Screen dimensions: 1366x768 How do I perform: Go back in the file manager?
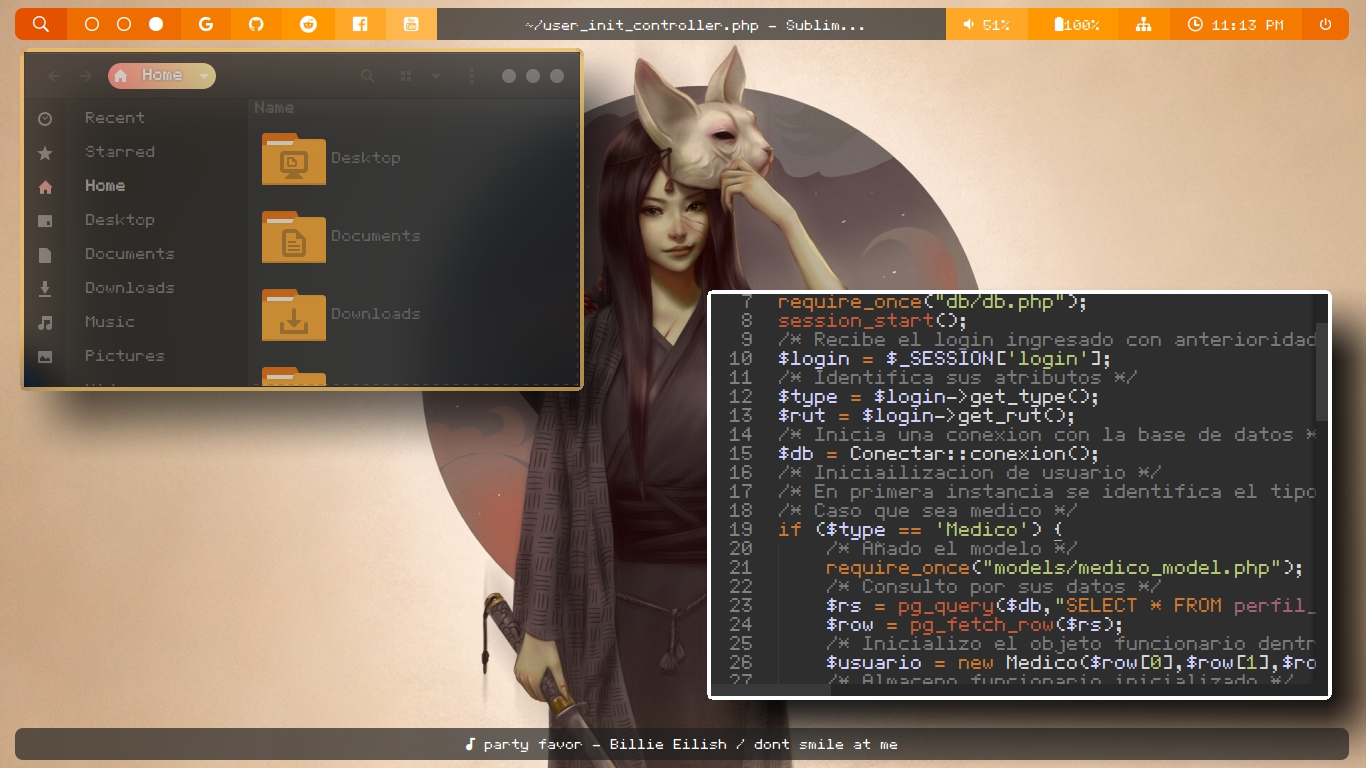[x=54, y=76]
